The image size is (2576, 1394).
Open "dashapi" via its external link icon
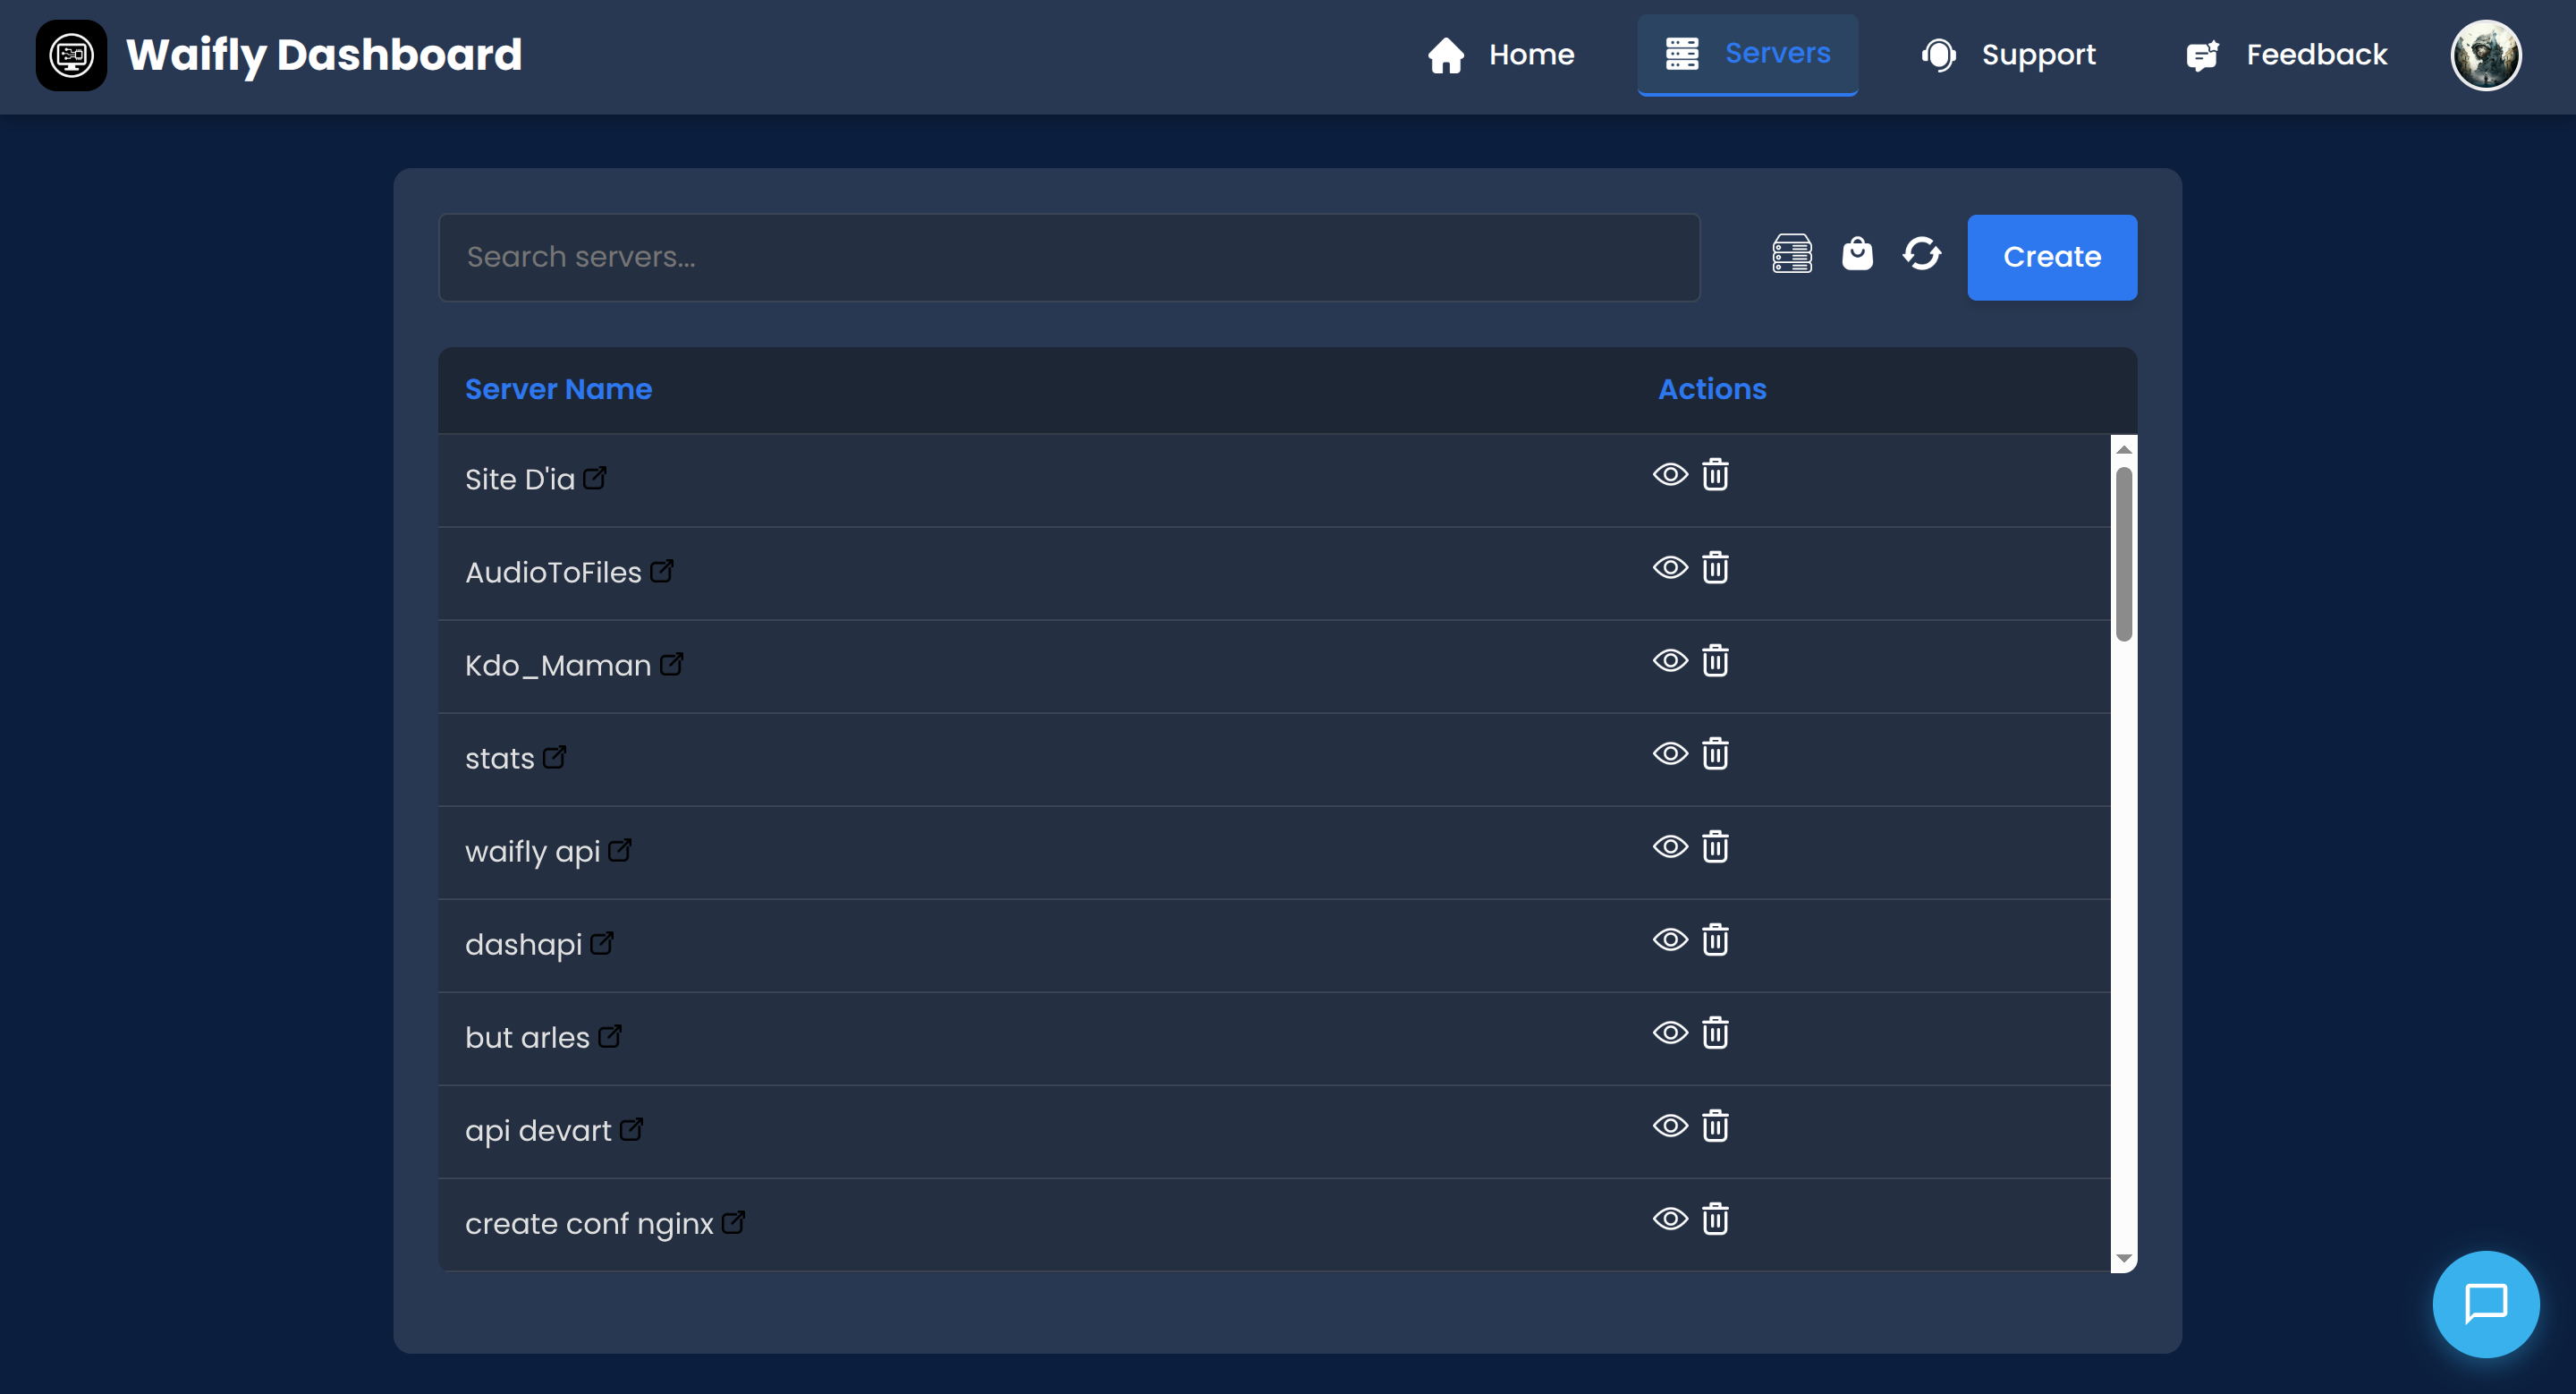pyautogui.click(x=601, y=941)
